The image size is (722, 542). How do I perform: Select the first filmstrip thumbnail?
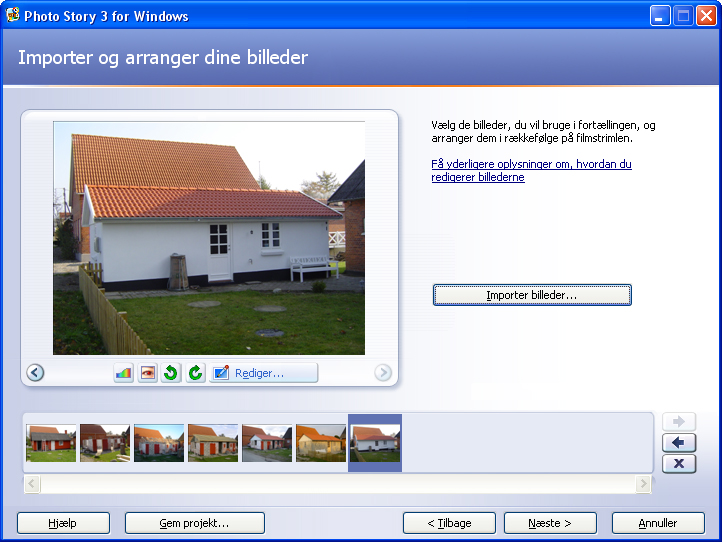click(51, 443)
